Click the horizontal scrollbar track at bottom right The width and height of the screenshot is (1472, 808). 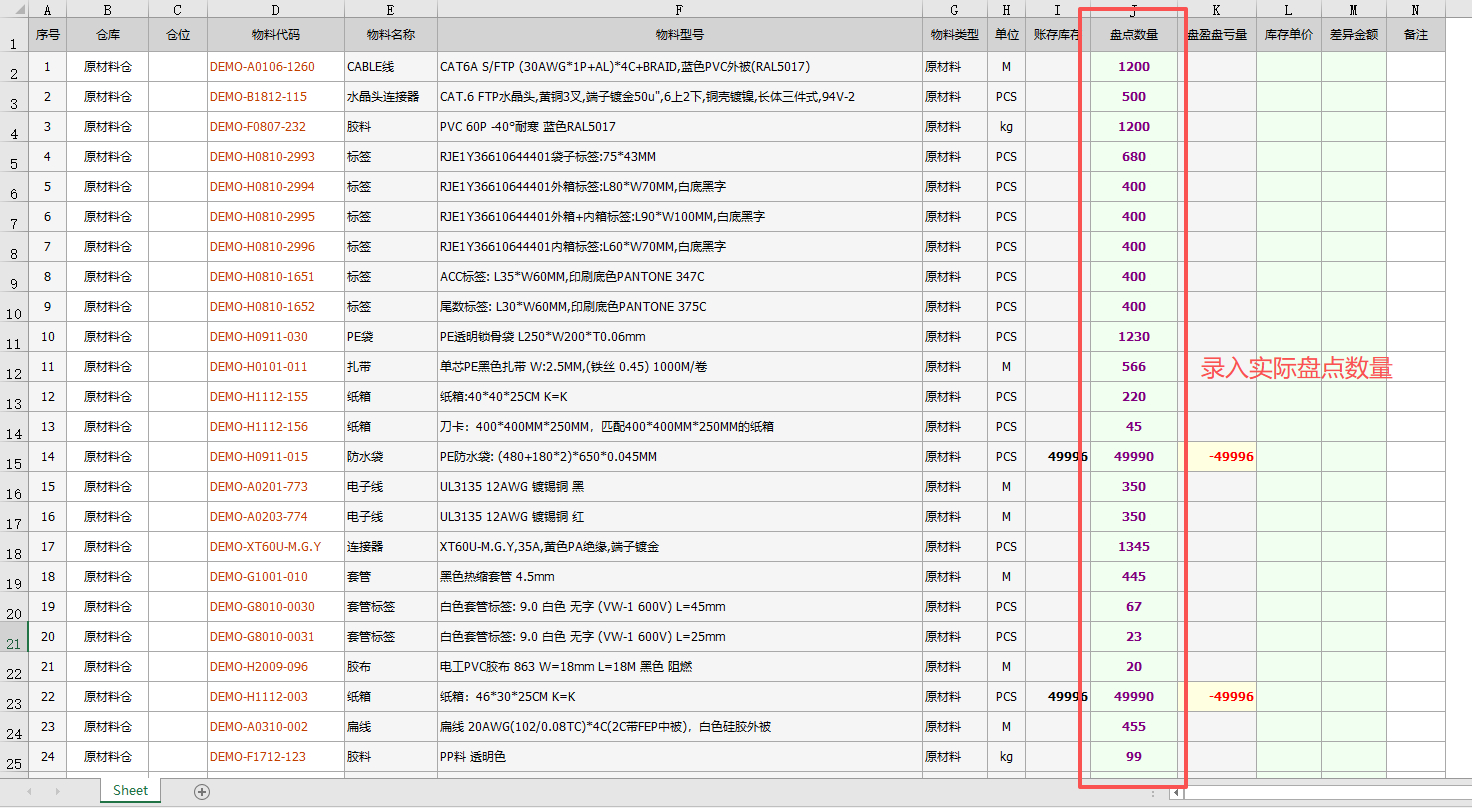[x=1327, y=793]
